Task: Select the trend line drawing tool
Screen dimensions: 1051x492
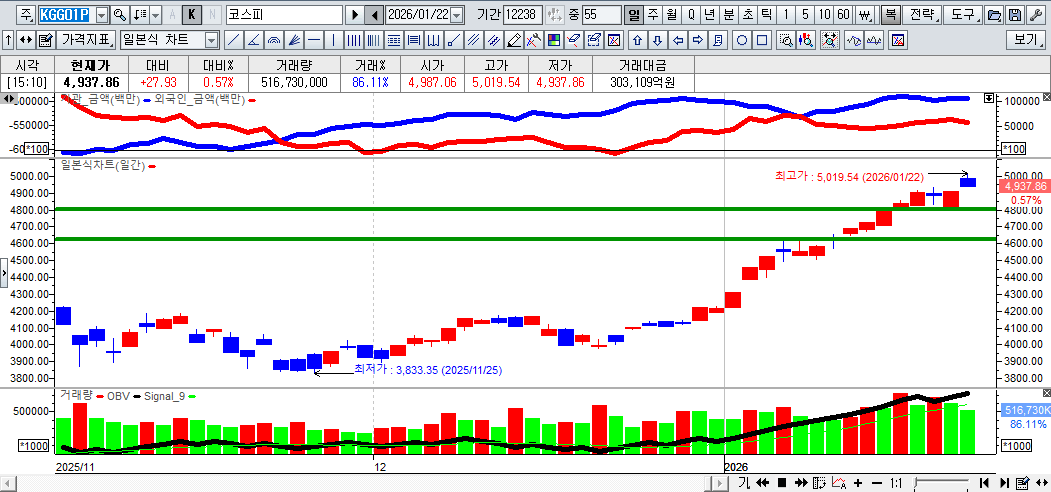Action: click(x=233, y=40)
